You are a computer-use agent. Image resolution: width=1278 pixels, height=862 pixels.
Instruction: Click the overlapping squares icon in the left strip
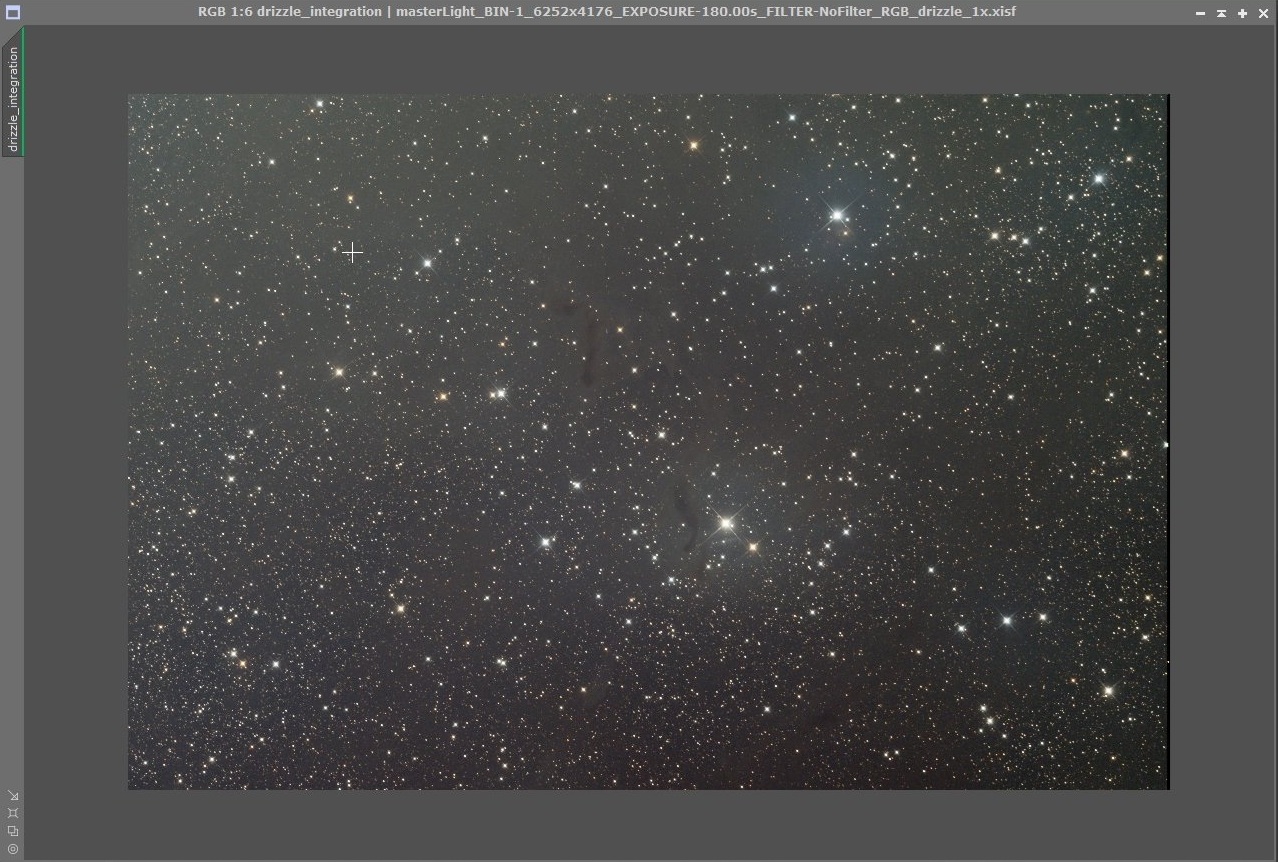(x=13, y=831)
